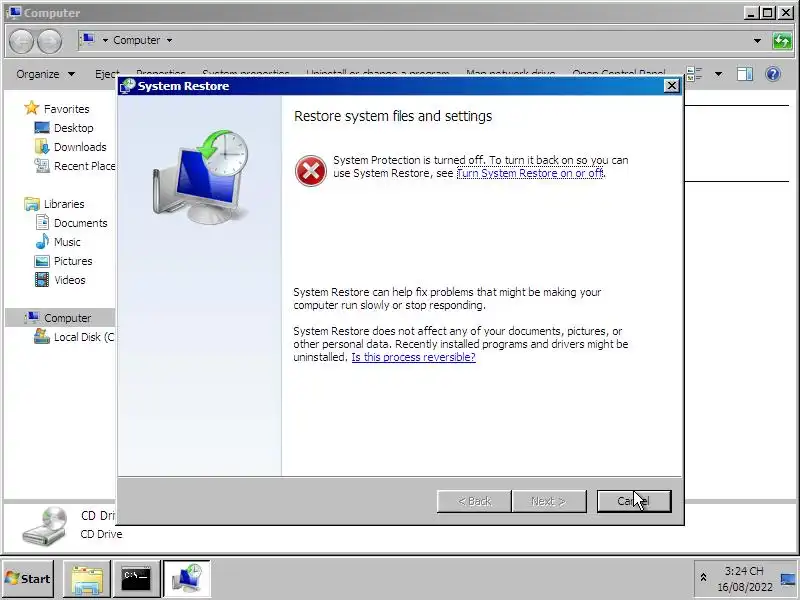Viewport: 800px width, 600px height.
Task: Close the System Restore dialog
Action: tap(672, 86)
